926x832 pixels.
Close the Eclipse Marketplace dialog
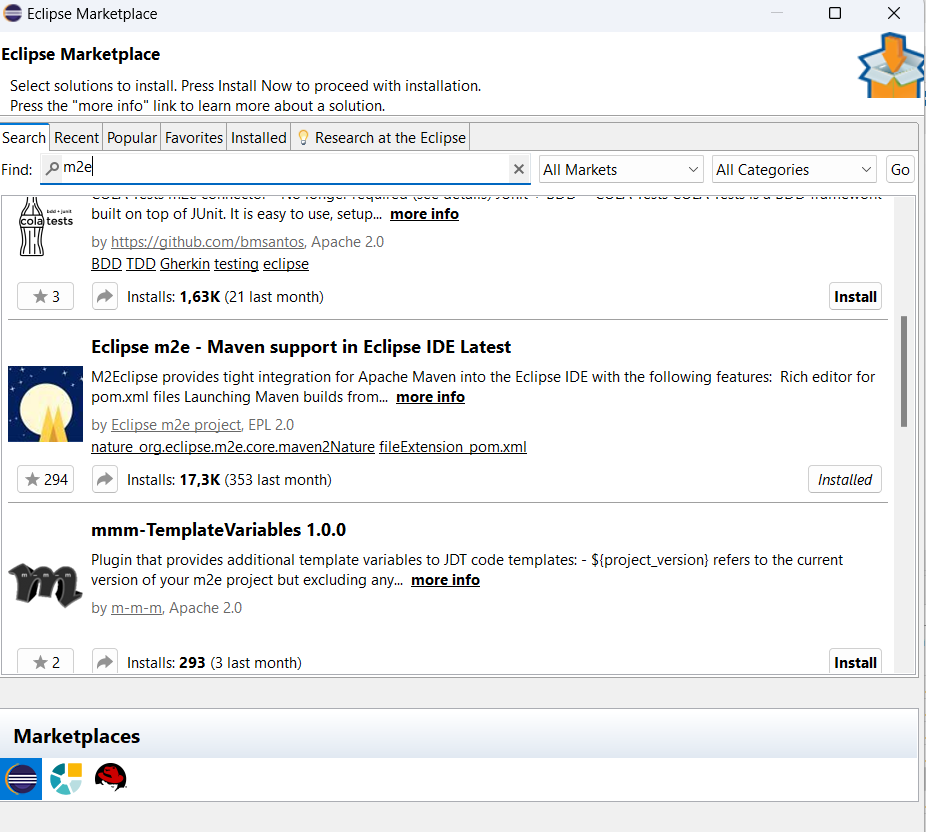[894, 13]
